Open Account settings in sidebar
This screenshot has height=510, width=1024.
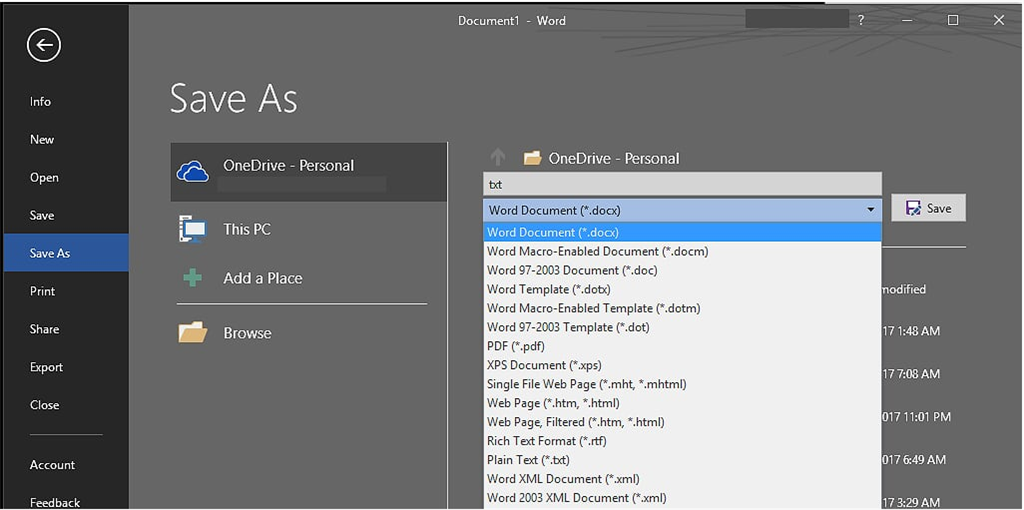click(52, 465)
